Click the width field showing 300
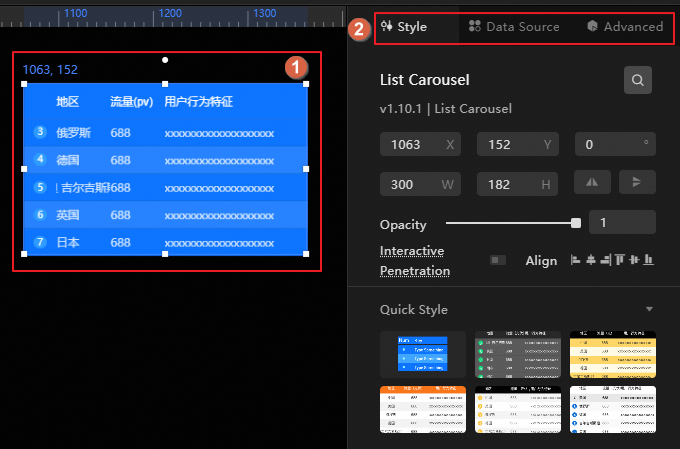This screenshot has width=680, height=449. (420, 184)
